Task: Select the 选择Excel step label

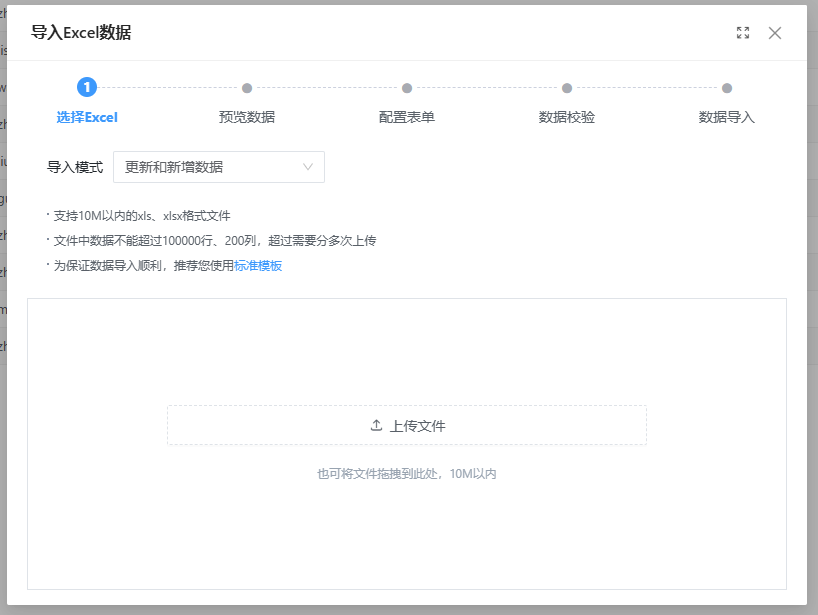Action: tap(87, 117)
